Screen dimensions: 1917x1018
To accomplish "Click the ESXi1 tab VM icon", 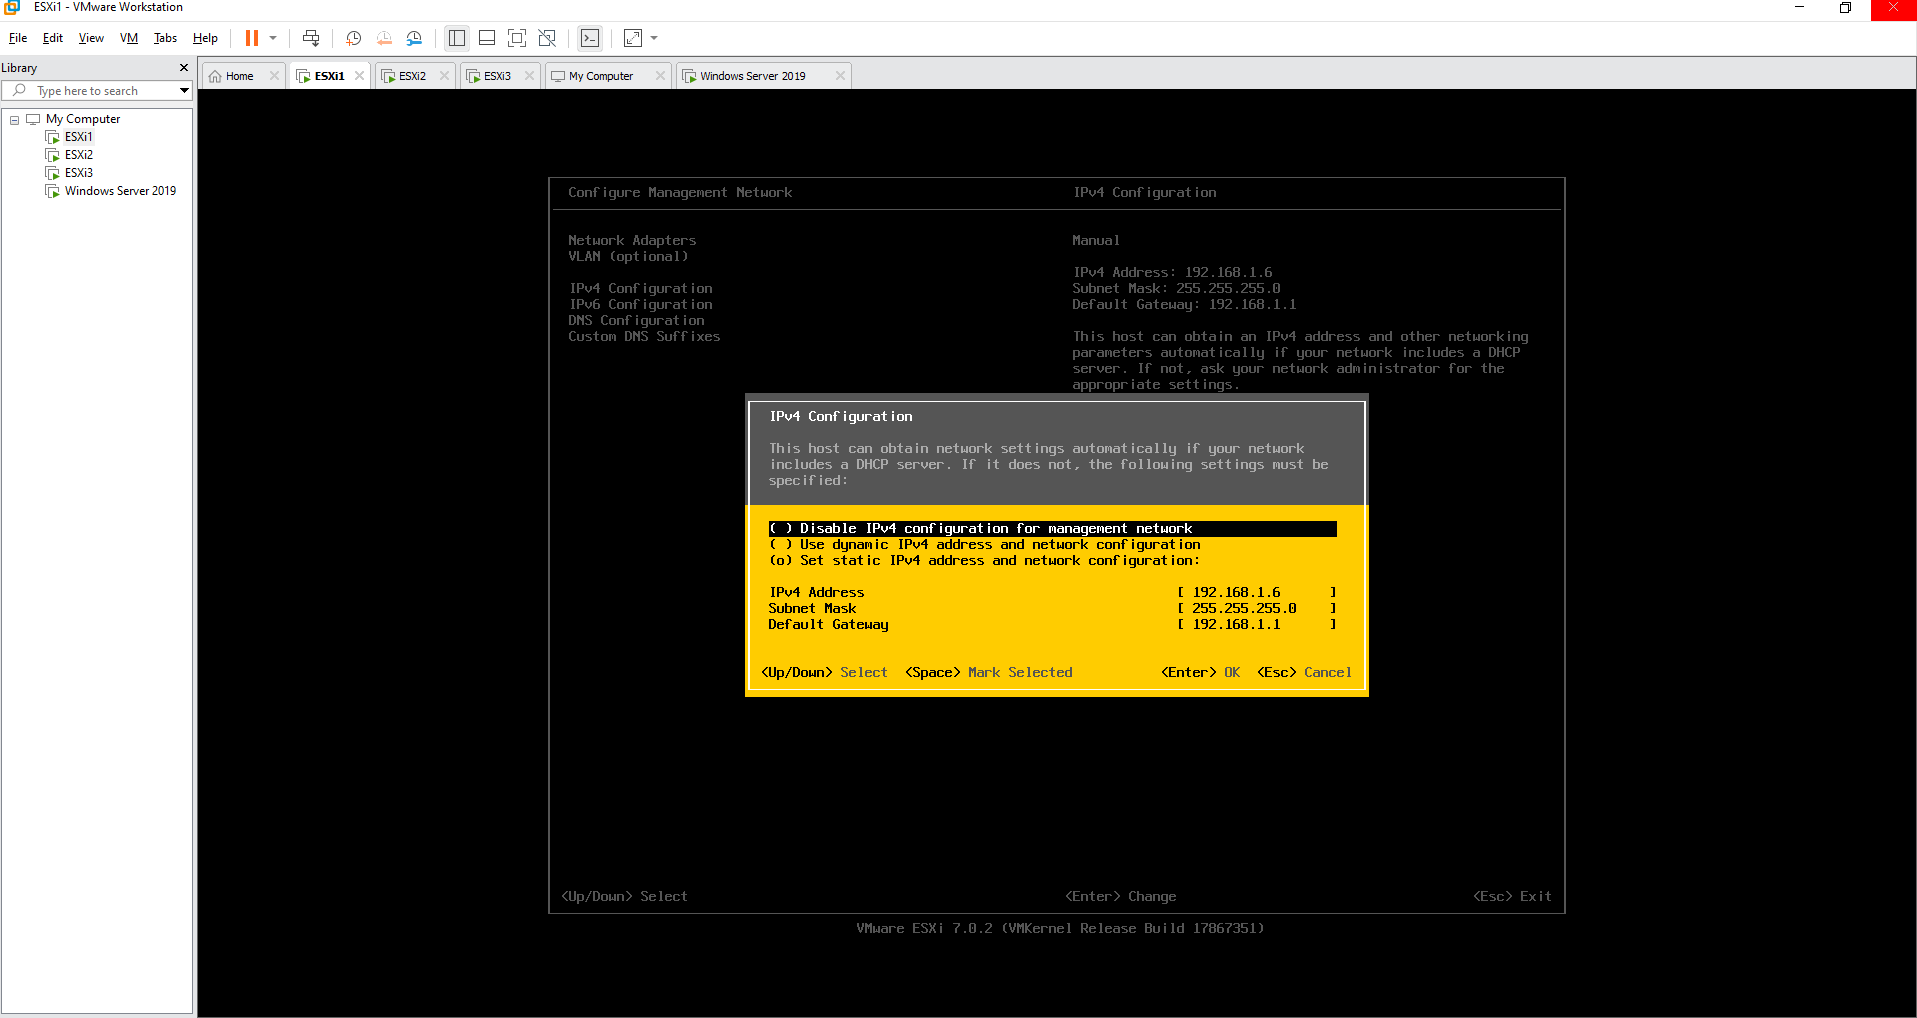I will click(303, 76).
